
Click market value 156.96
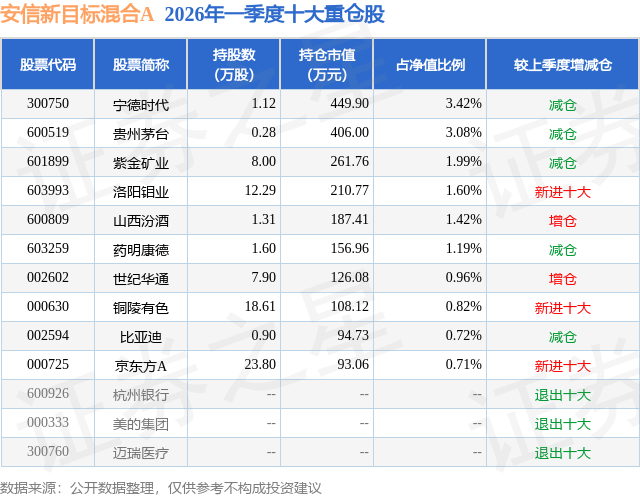pos(349,248)
